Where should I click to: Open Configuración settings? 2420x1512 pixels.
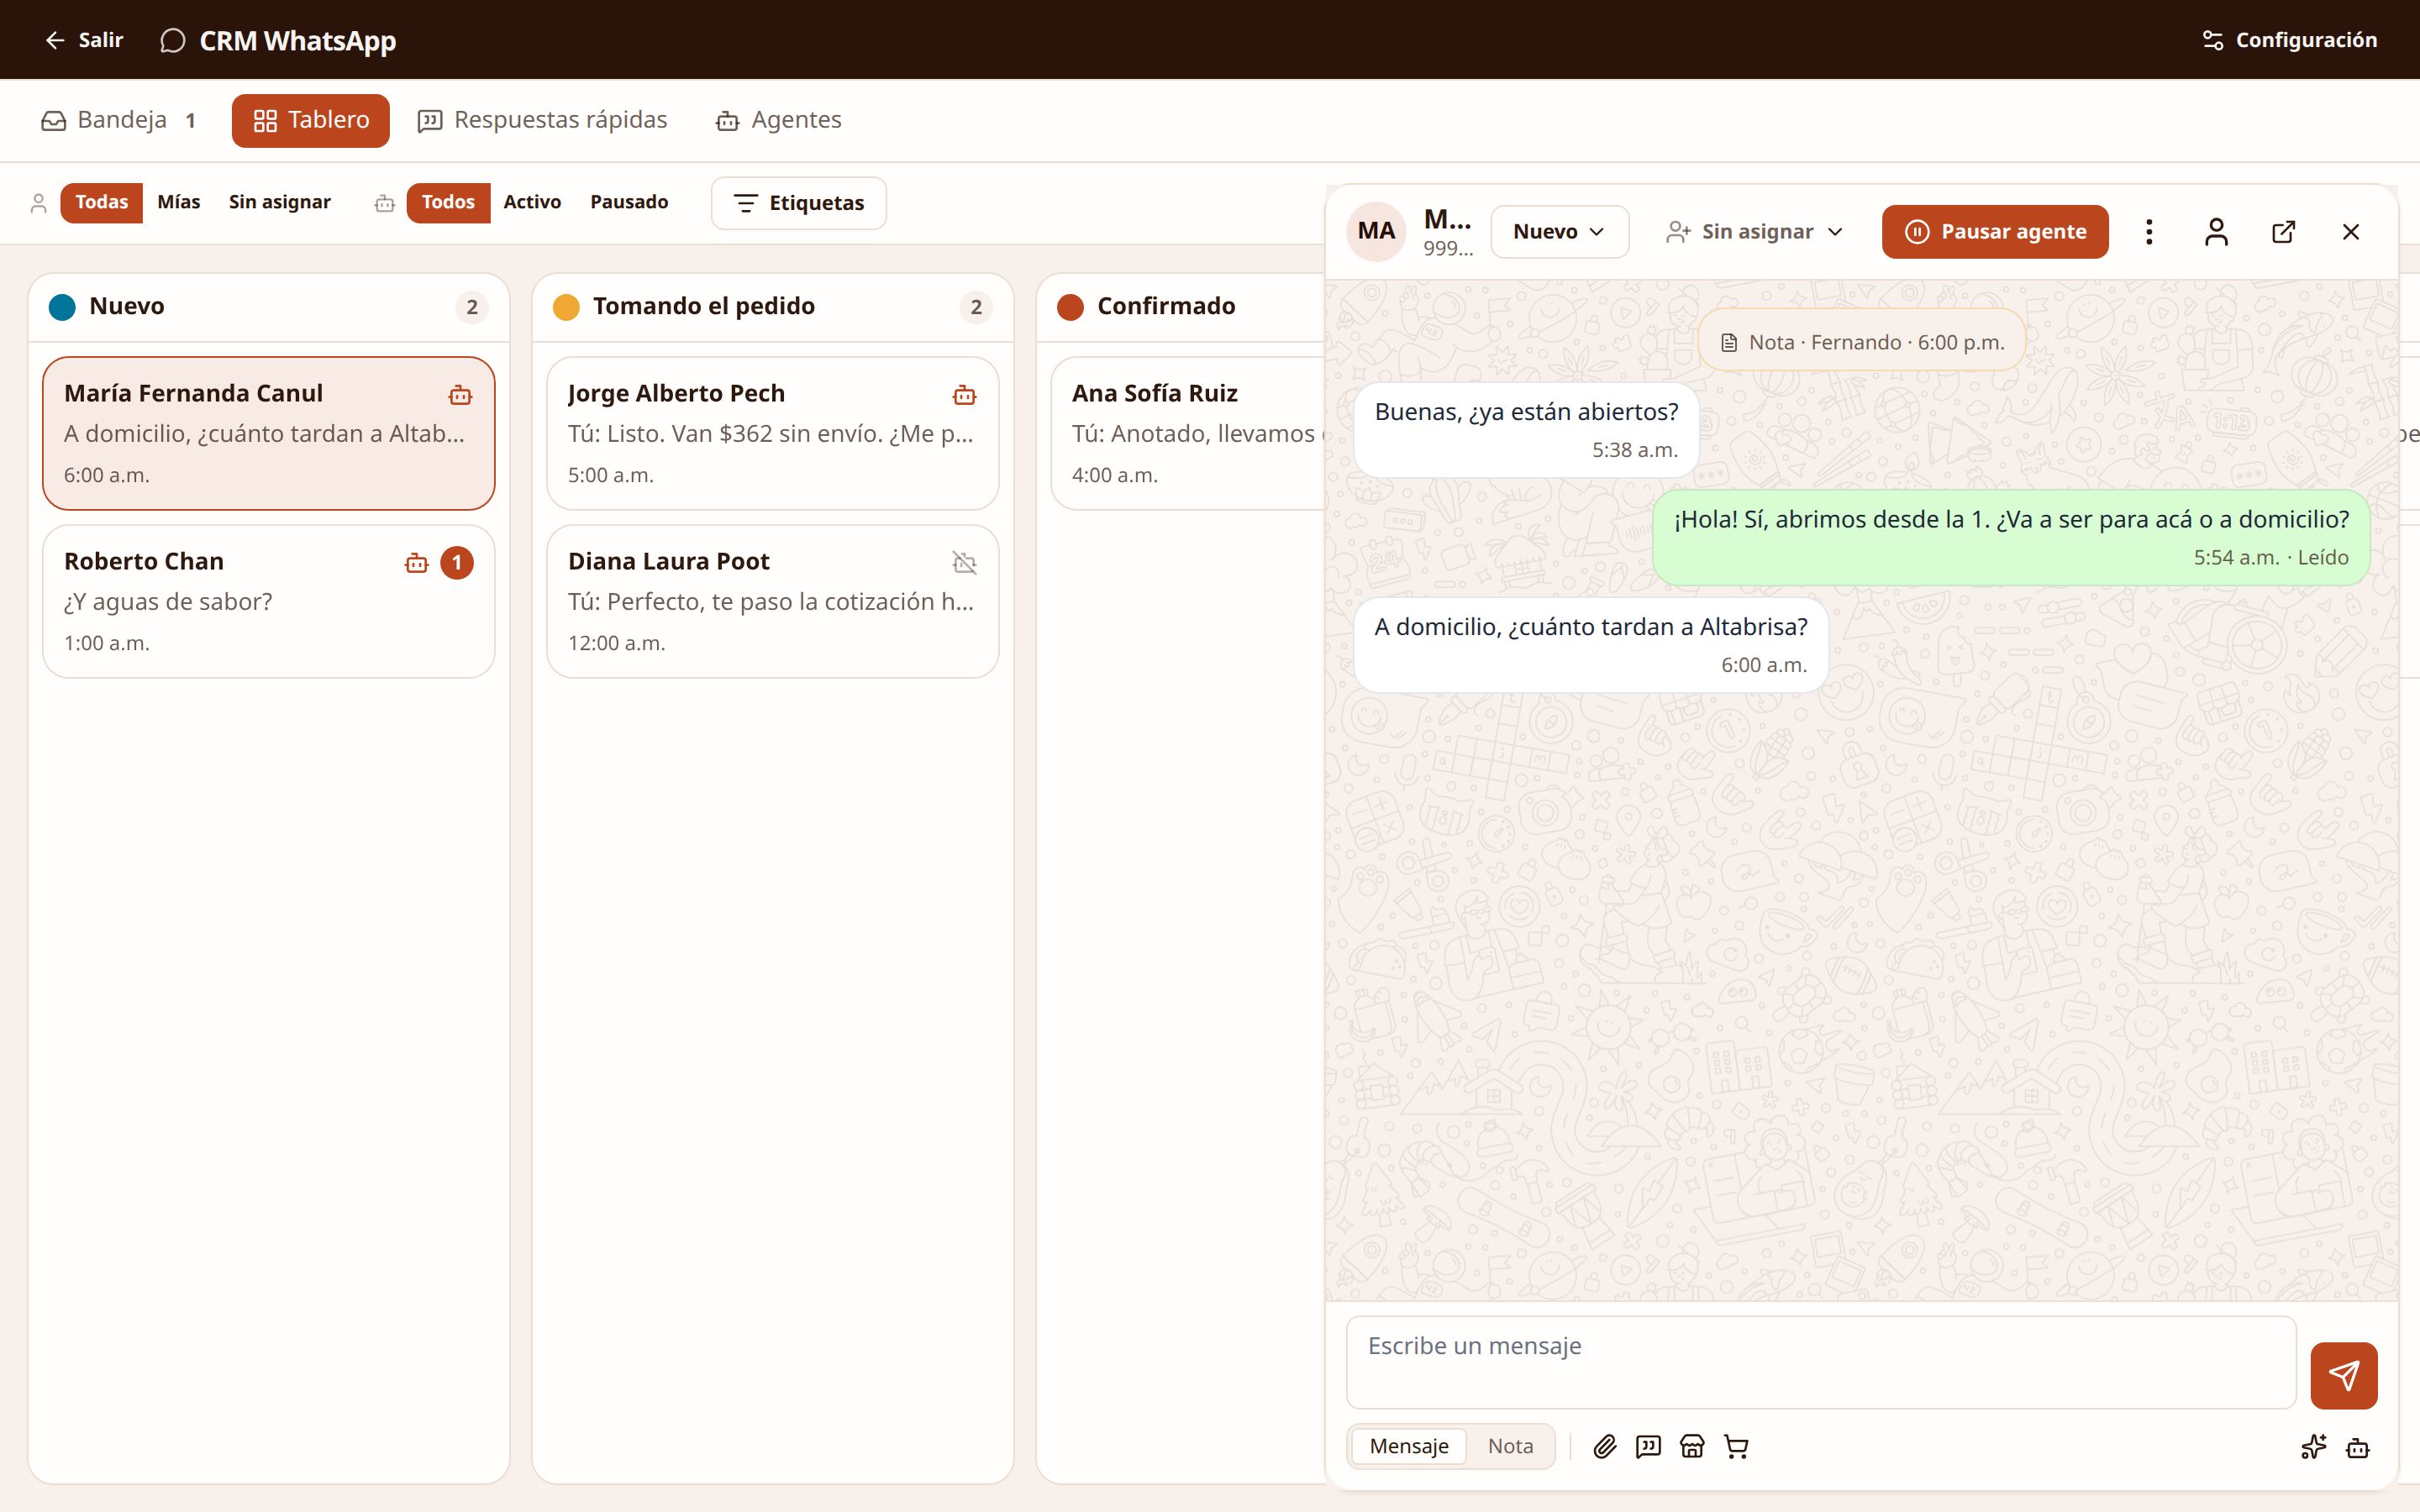[x=2289, y=40]
